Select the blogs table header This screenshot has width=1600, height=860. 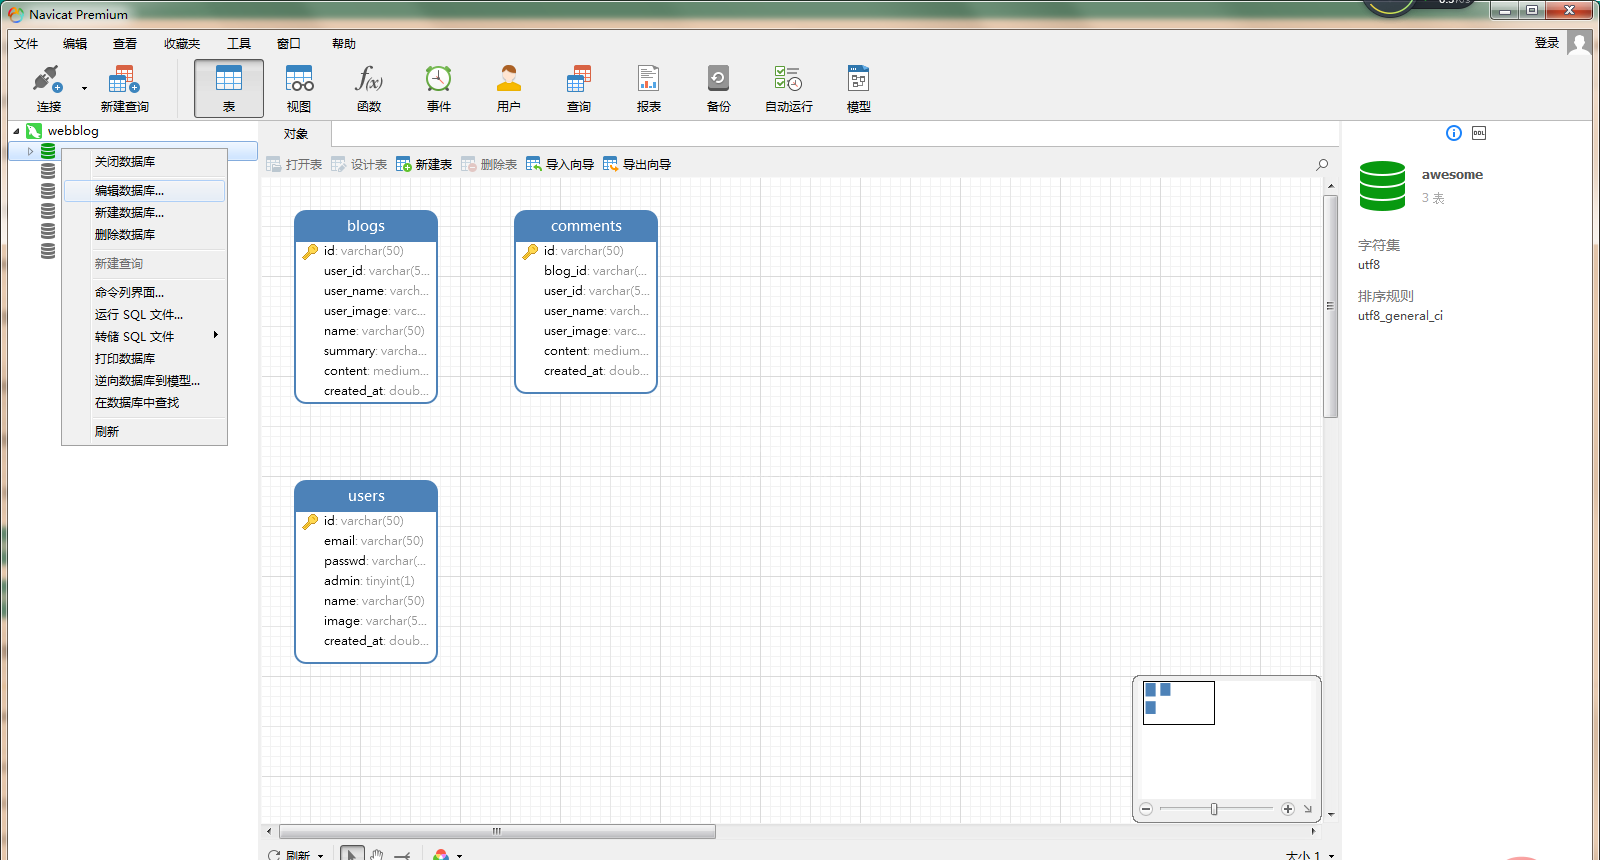(366, 226)
